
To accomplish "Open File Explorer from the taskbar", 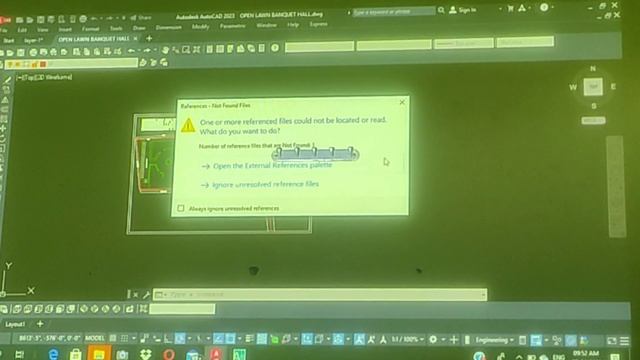I will tap(99, 354).
